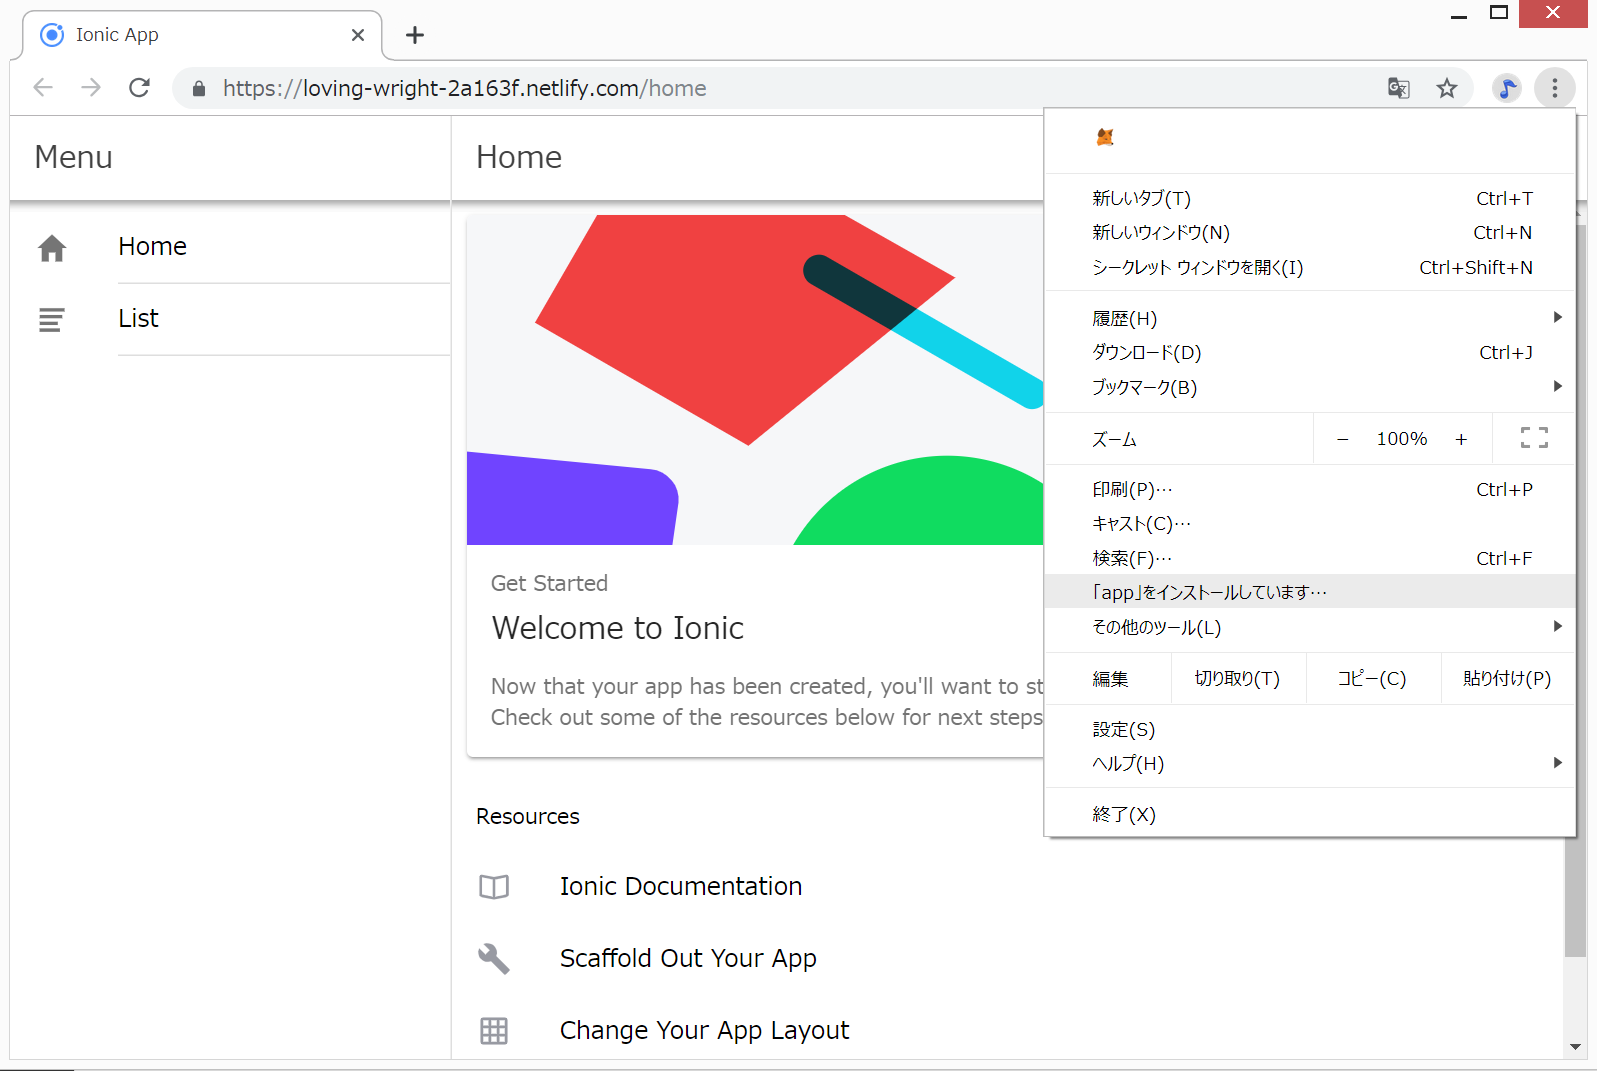1597x1071 pixels.
Task: Reload the current page
Action: tap(140, 88)
